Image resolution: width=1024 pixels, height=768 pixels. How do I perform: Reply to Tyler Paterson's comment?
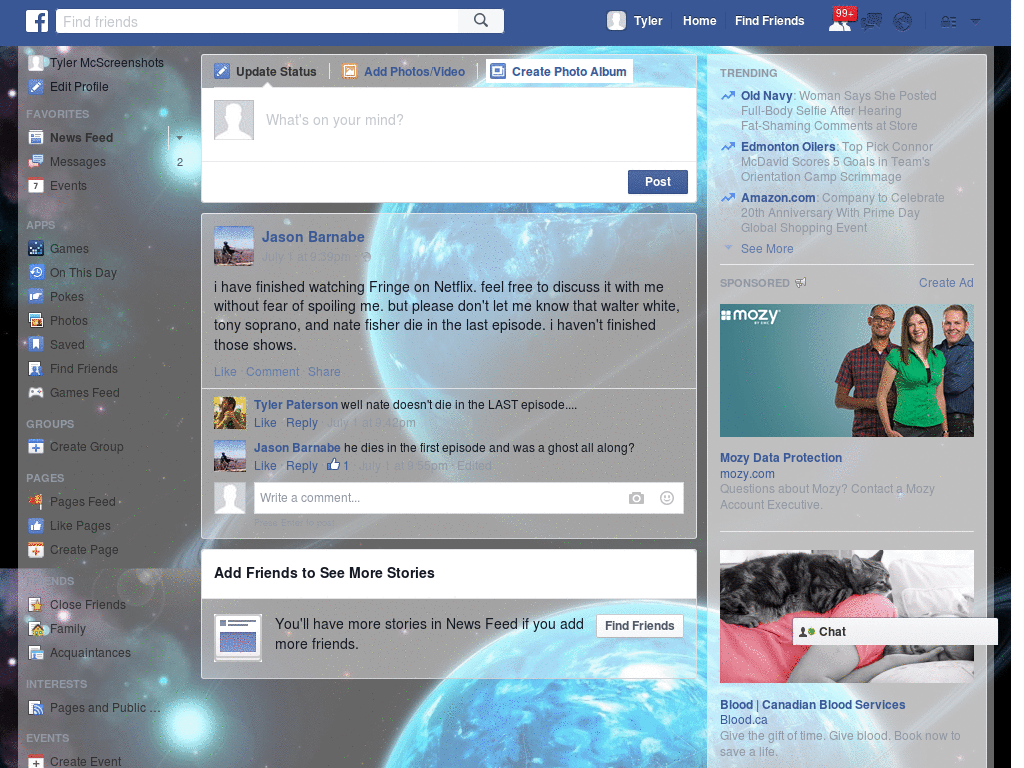tap(302, 423)
